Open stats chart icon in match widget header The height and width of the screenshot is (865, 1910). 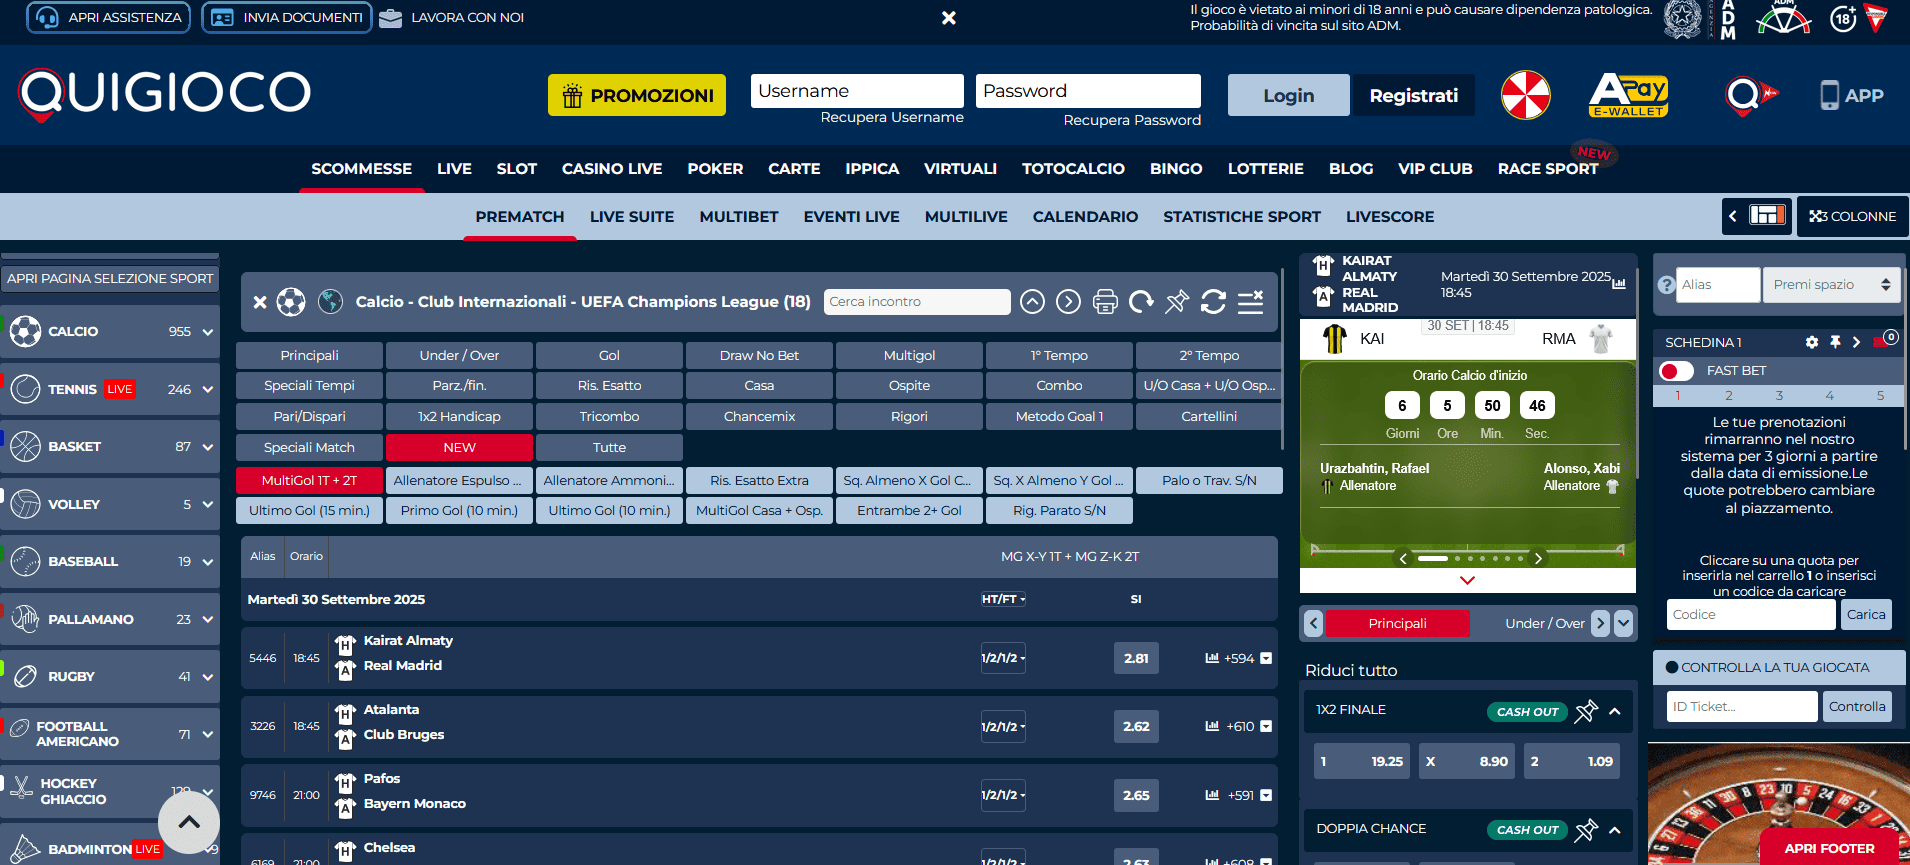(x=1619, y=284)
